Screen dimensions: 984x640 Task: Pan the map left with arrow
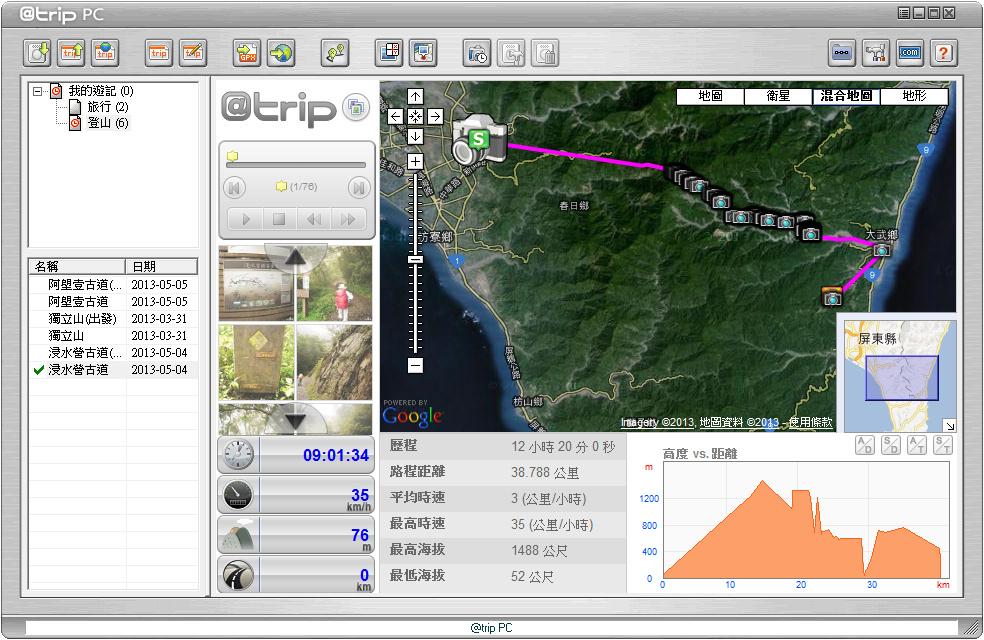395,116
